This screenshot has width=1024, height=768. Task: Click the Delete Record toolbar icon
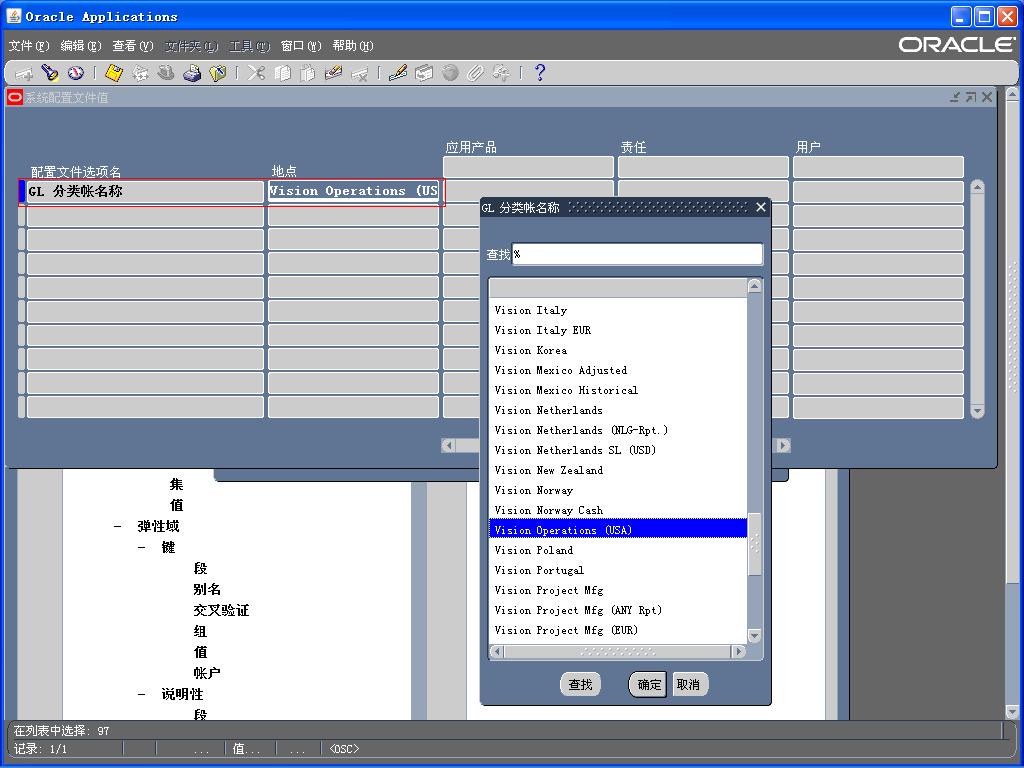[x=359, y=73]
